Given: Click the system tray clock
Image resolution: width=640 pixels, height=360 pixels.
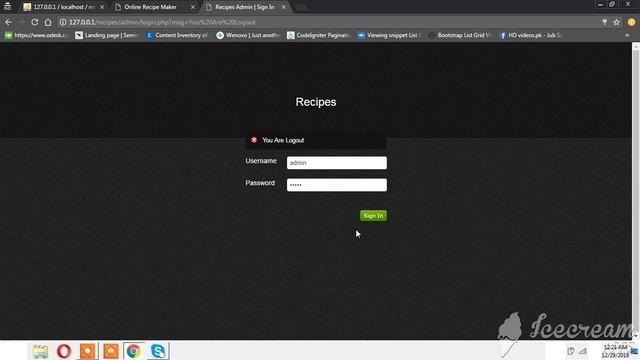Looking at the screenshot, I should [616, 351].
